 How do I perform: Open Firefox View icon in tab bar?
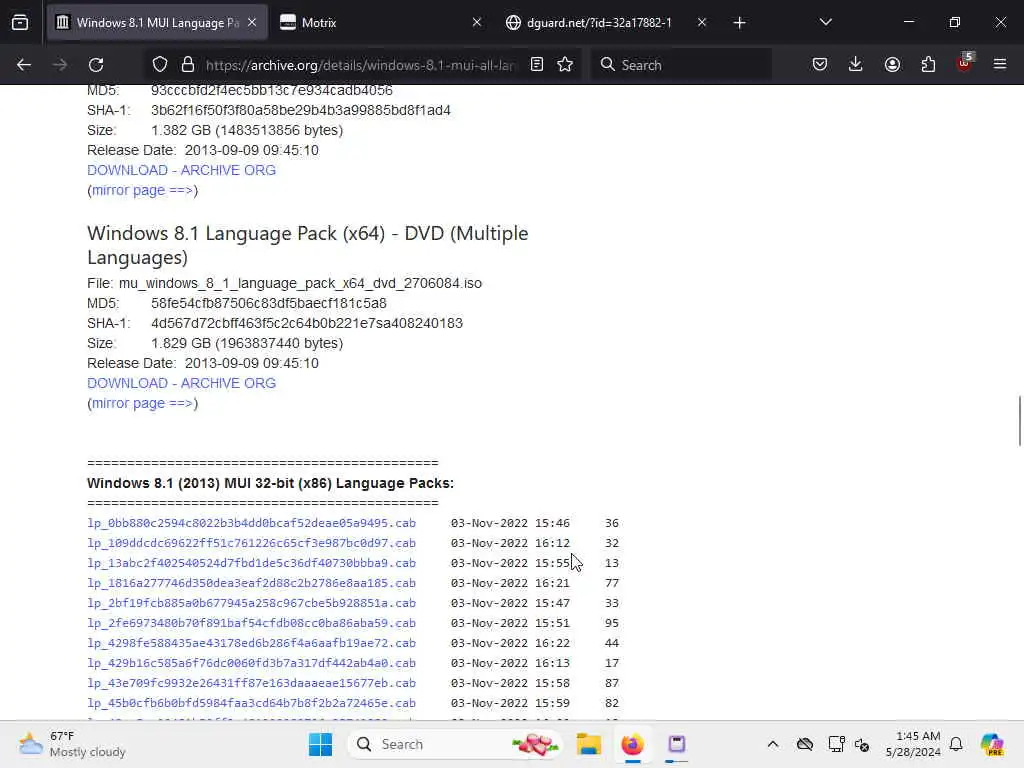point(20,23)
